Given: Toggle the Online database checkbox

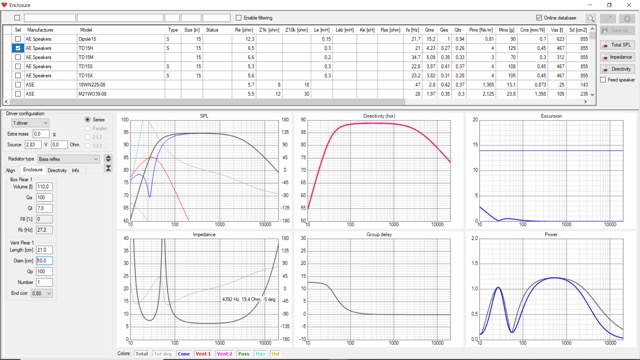Looking at the screenshot, I should click(539, 18).
